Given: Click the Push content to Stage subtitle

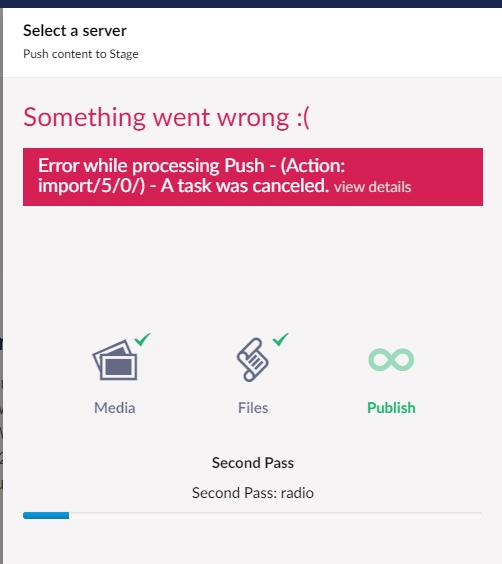Looking at the screenshot, I should click(81, 54).
